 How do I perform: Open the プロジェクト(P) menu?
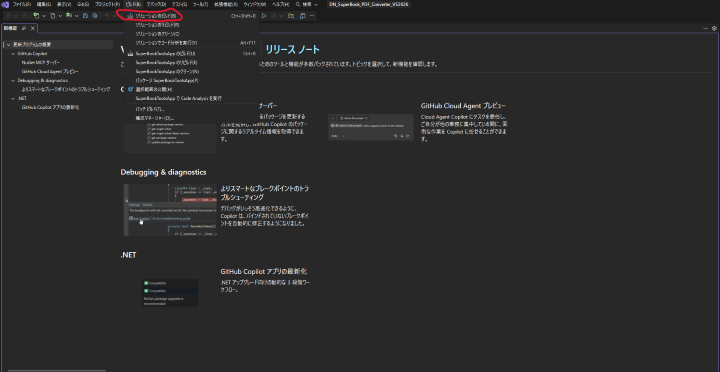click(x=107, y=4)
